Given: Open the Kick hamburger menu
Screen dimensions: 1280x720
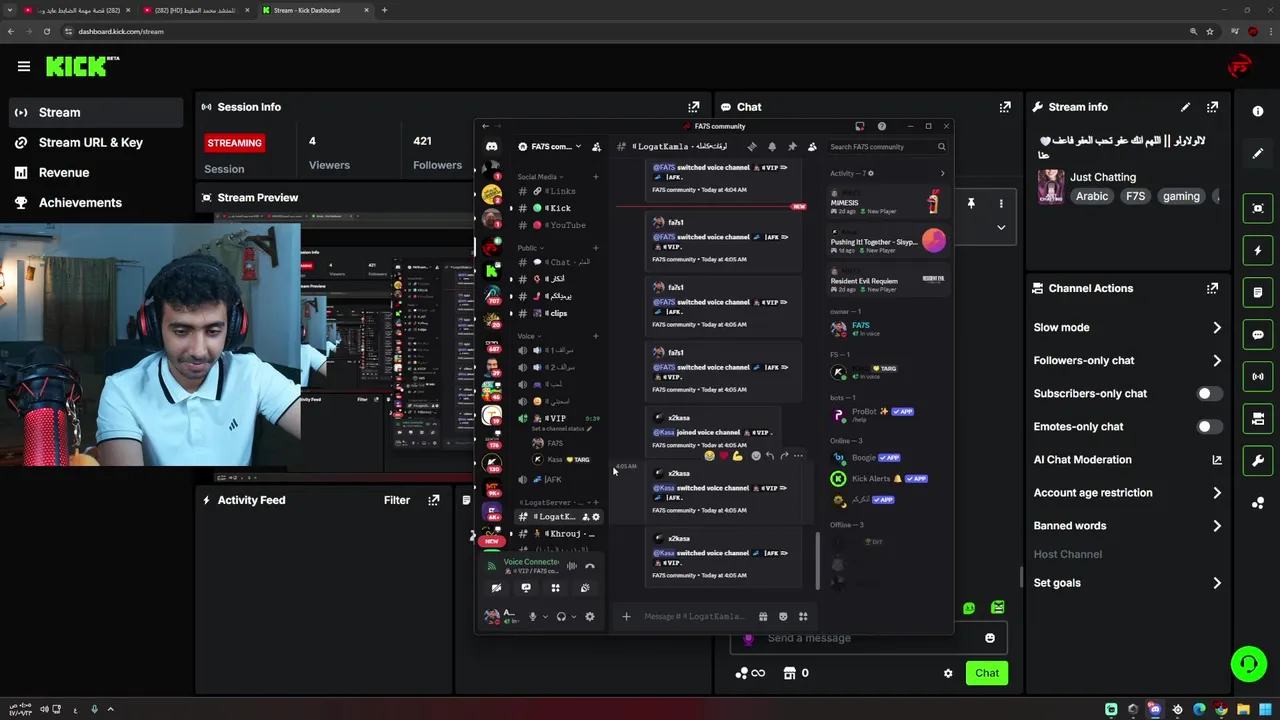Looking at the screenshot, I should 24,66.
